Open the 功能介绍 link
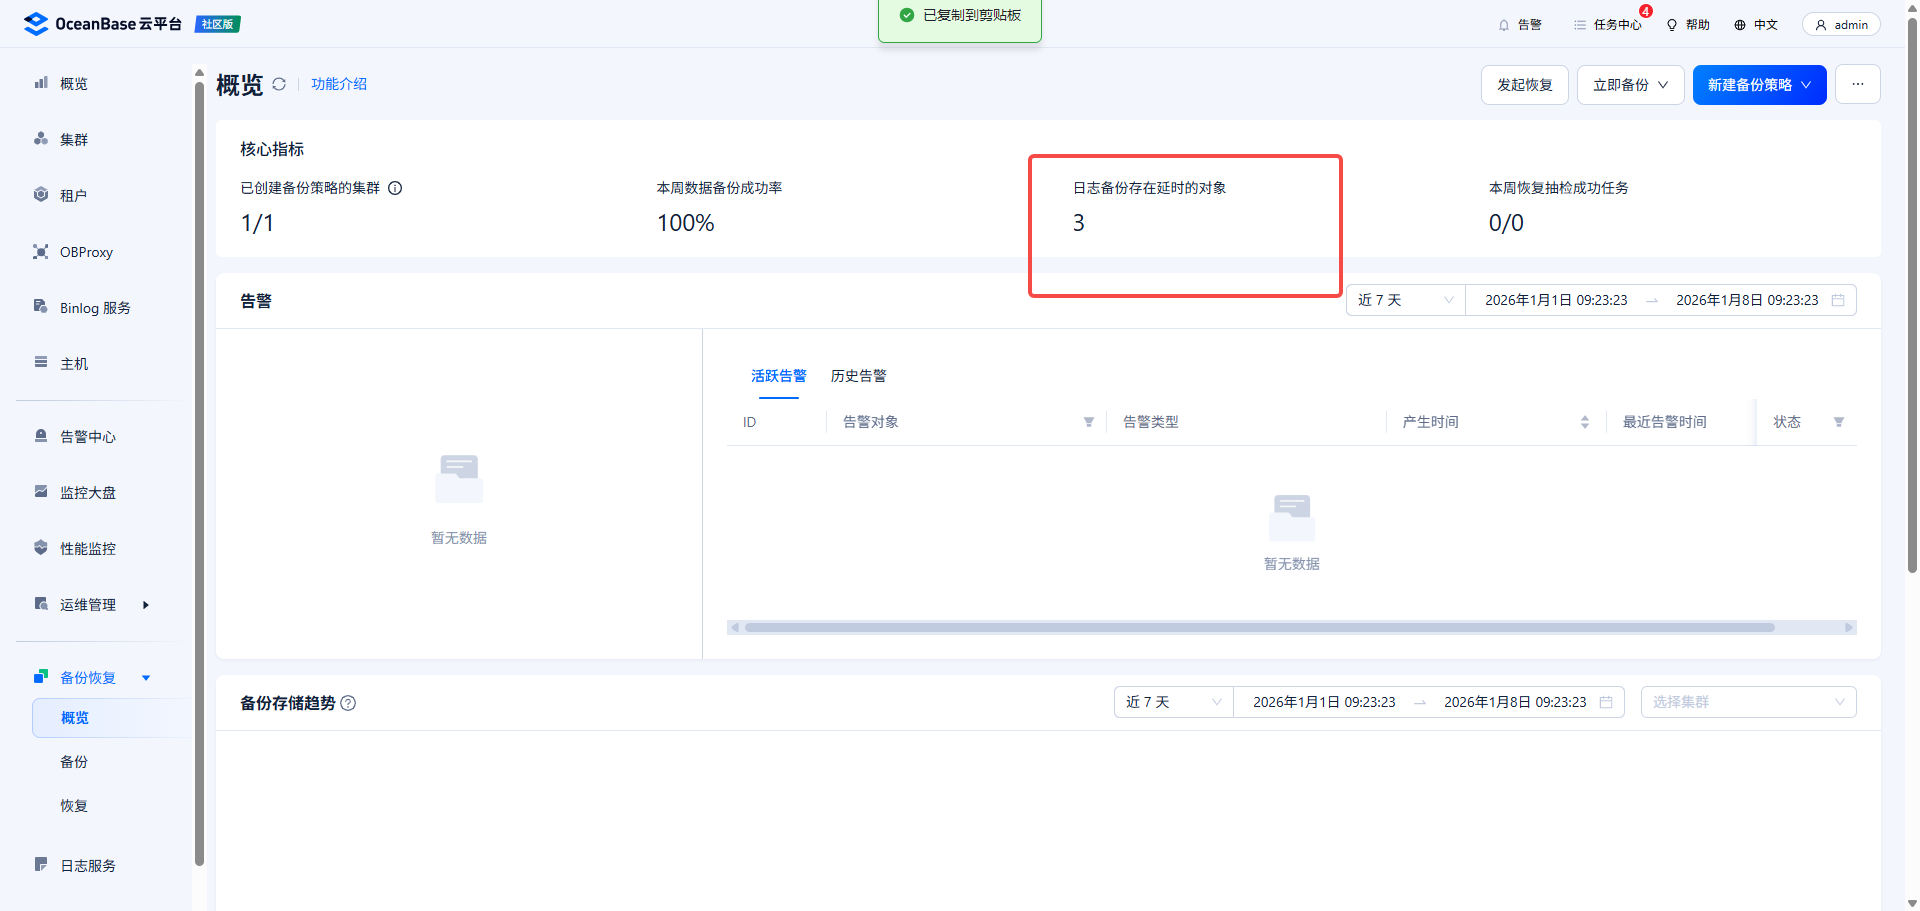 pos(338,84)
